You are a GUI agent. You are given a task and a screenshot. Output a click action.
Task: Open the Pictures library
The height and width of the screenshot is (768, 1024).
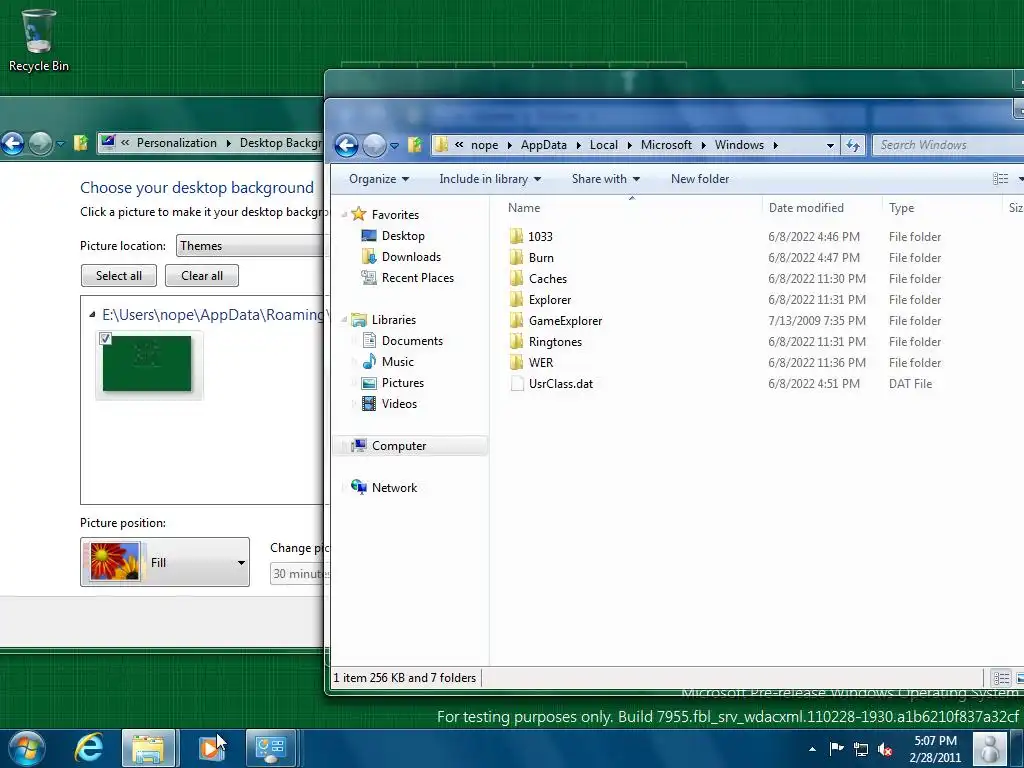402,383
